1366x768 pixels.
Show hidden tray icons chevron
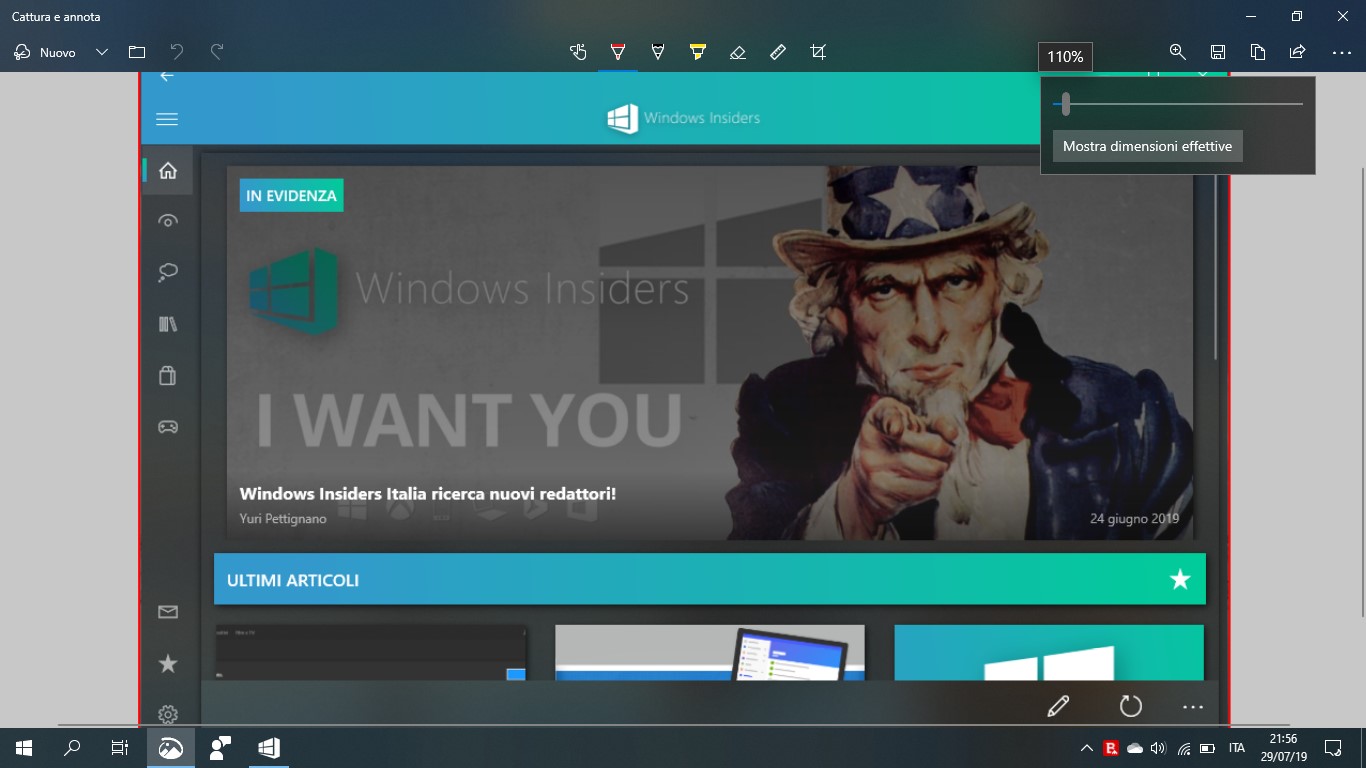(x=1087, y=748)
